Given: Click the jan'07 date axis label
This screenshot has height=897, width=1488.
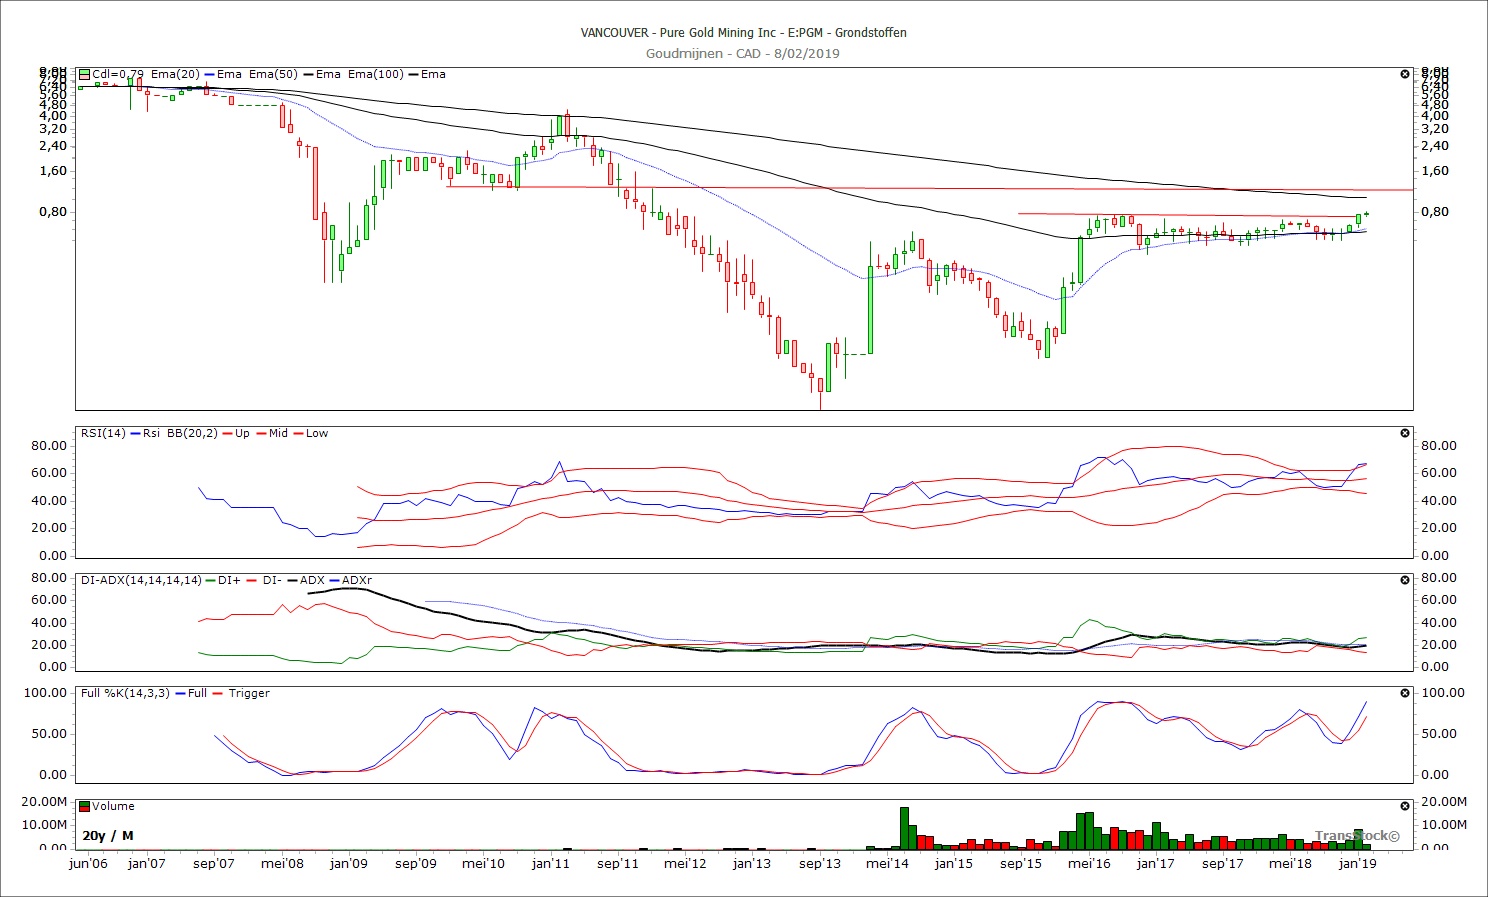Looking at the screenshot, I should point(147,863).
